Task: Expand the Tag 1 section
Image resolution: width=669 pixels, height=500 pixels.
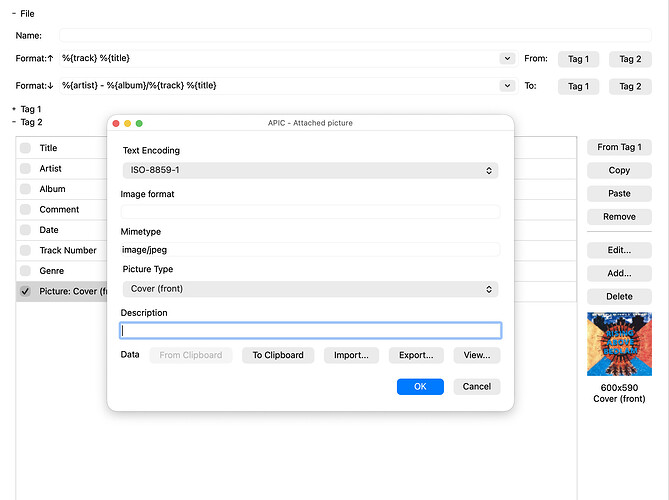Action: (14, 109)
